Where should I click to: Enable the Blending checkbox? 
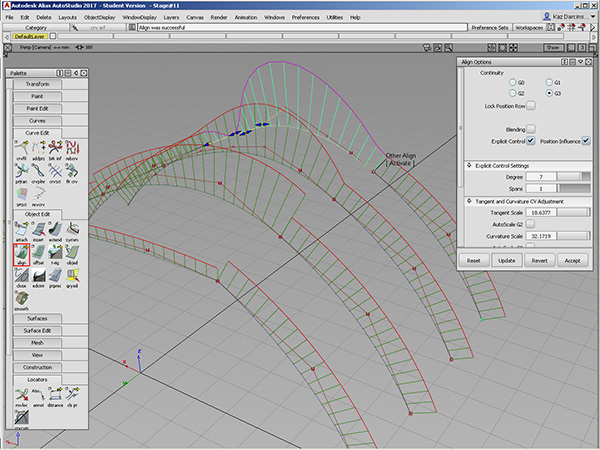531,129
